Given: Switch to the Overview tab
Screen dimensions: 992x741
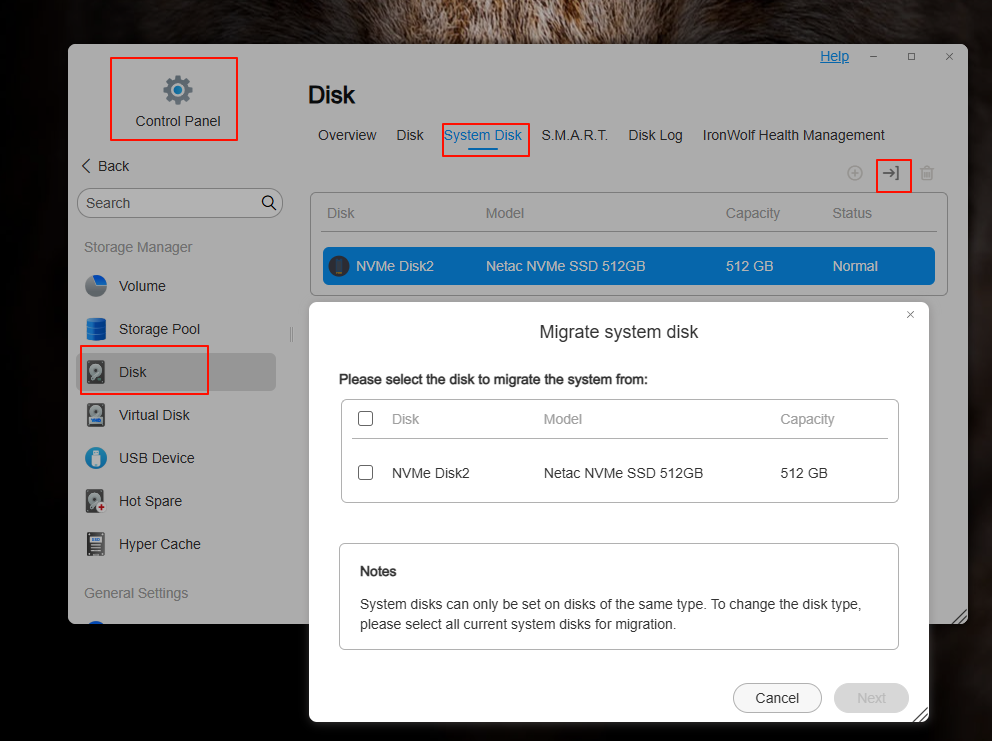Looking at the screenshot, I should point(347,135).
